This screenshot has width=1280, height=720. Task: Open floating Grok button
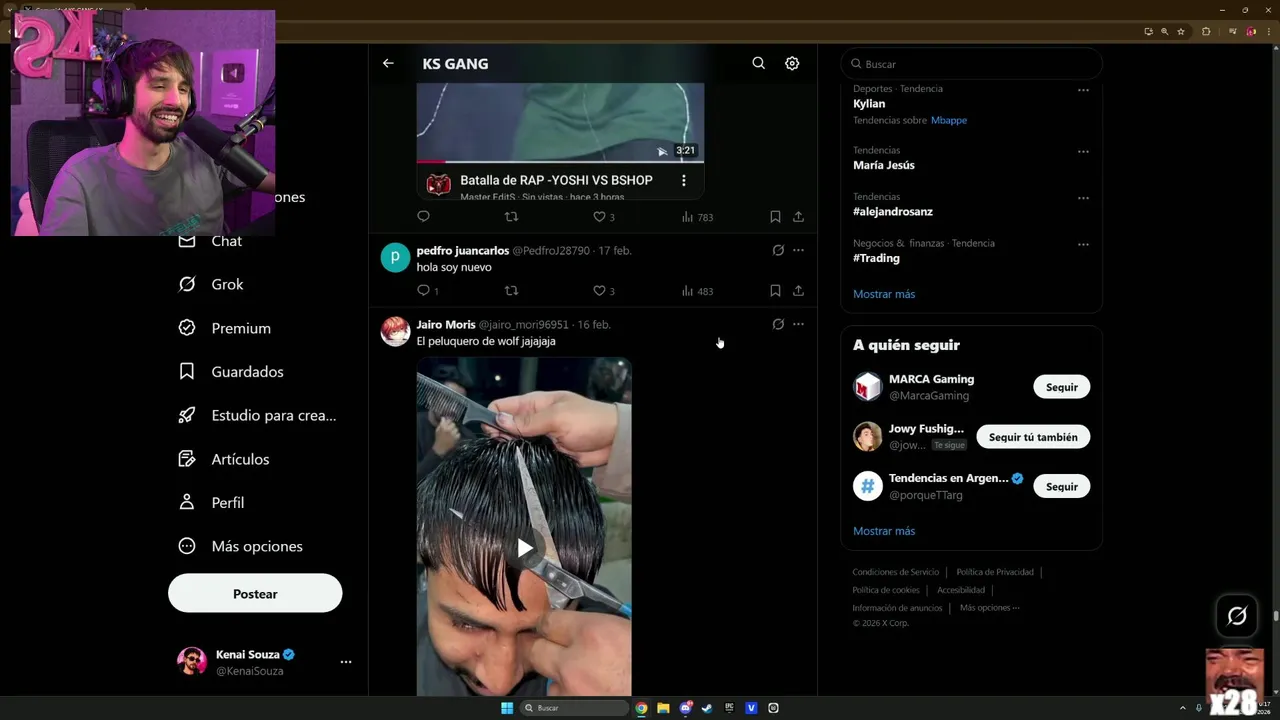click(x=1237, y=616)
